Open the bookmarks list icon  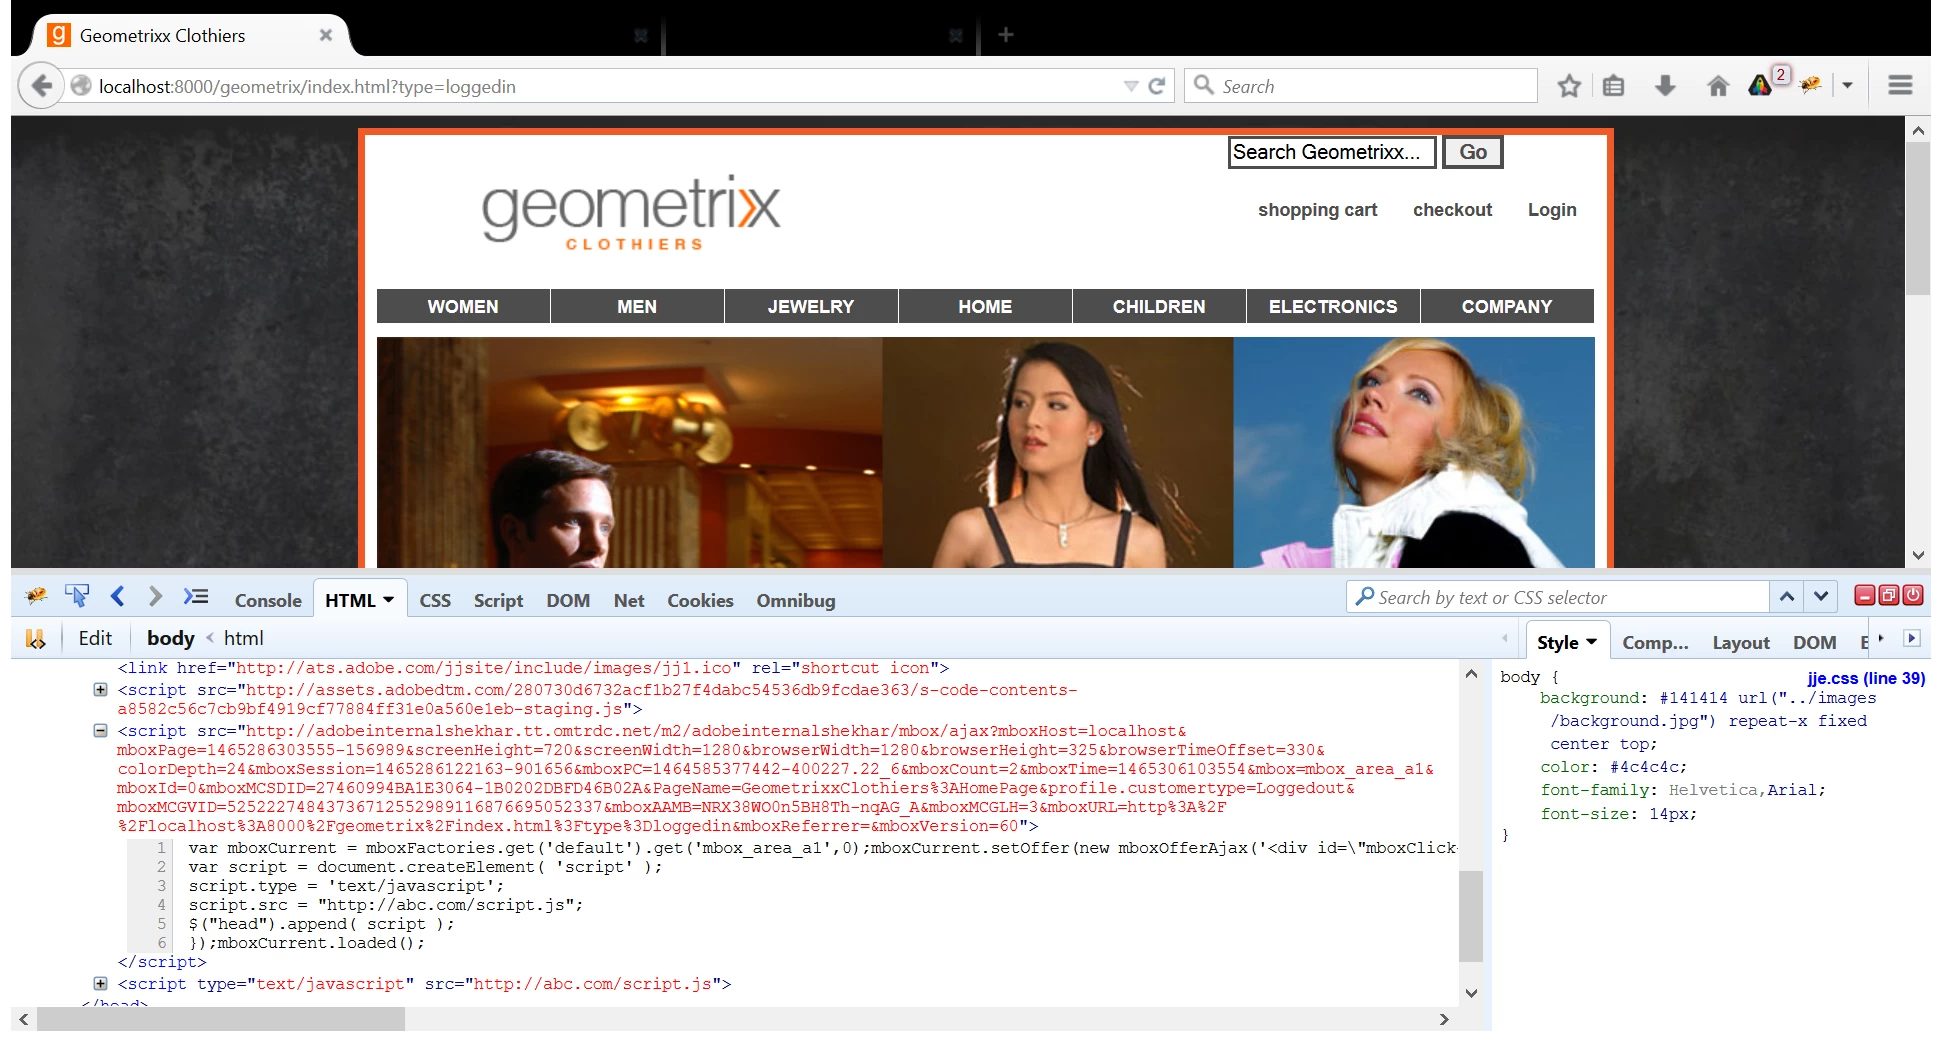click(x=1613, y=86)
